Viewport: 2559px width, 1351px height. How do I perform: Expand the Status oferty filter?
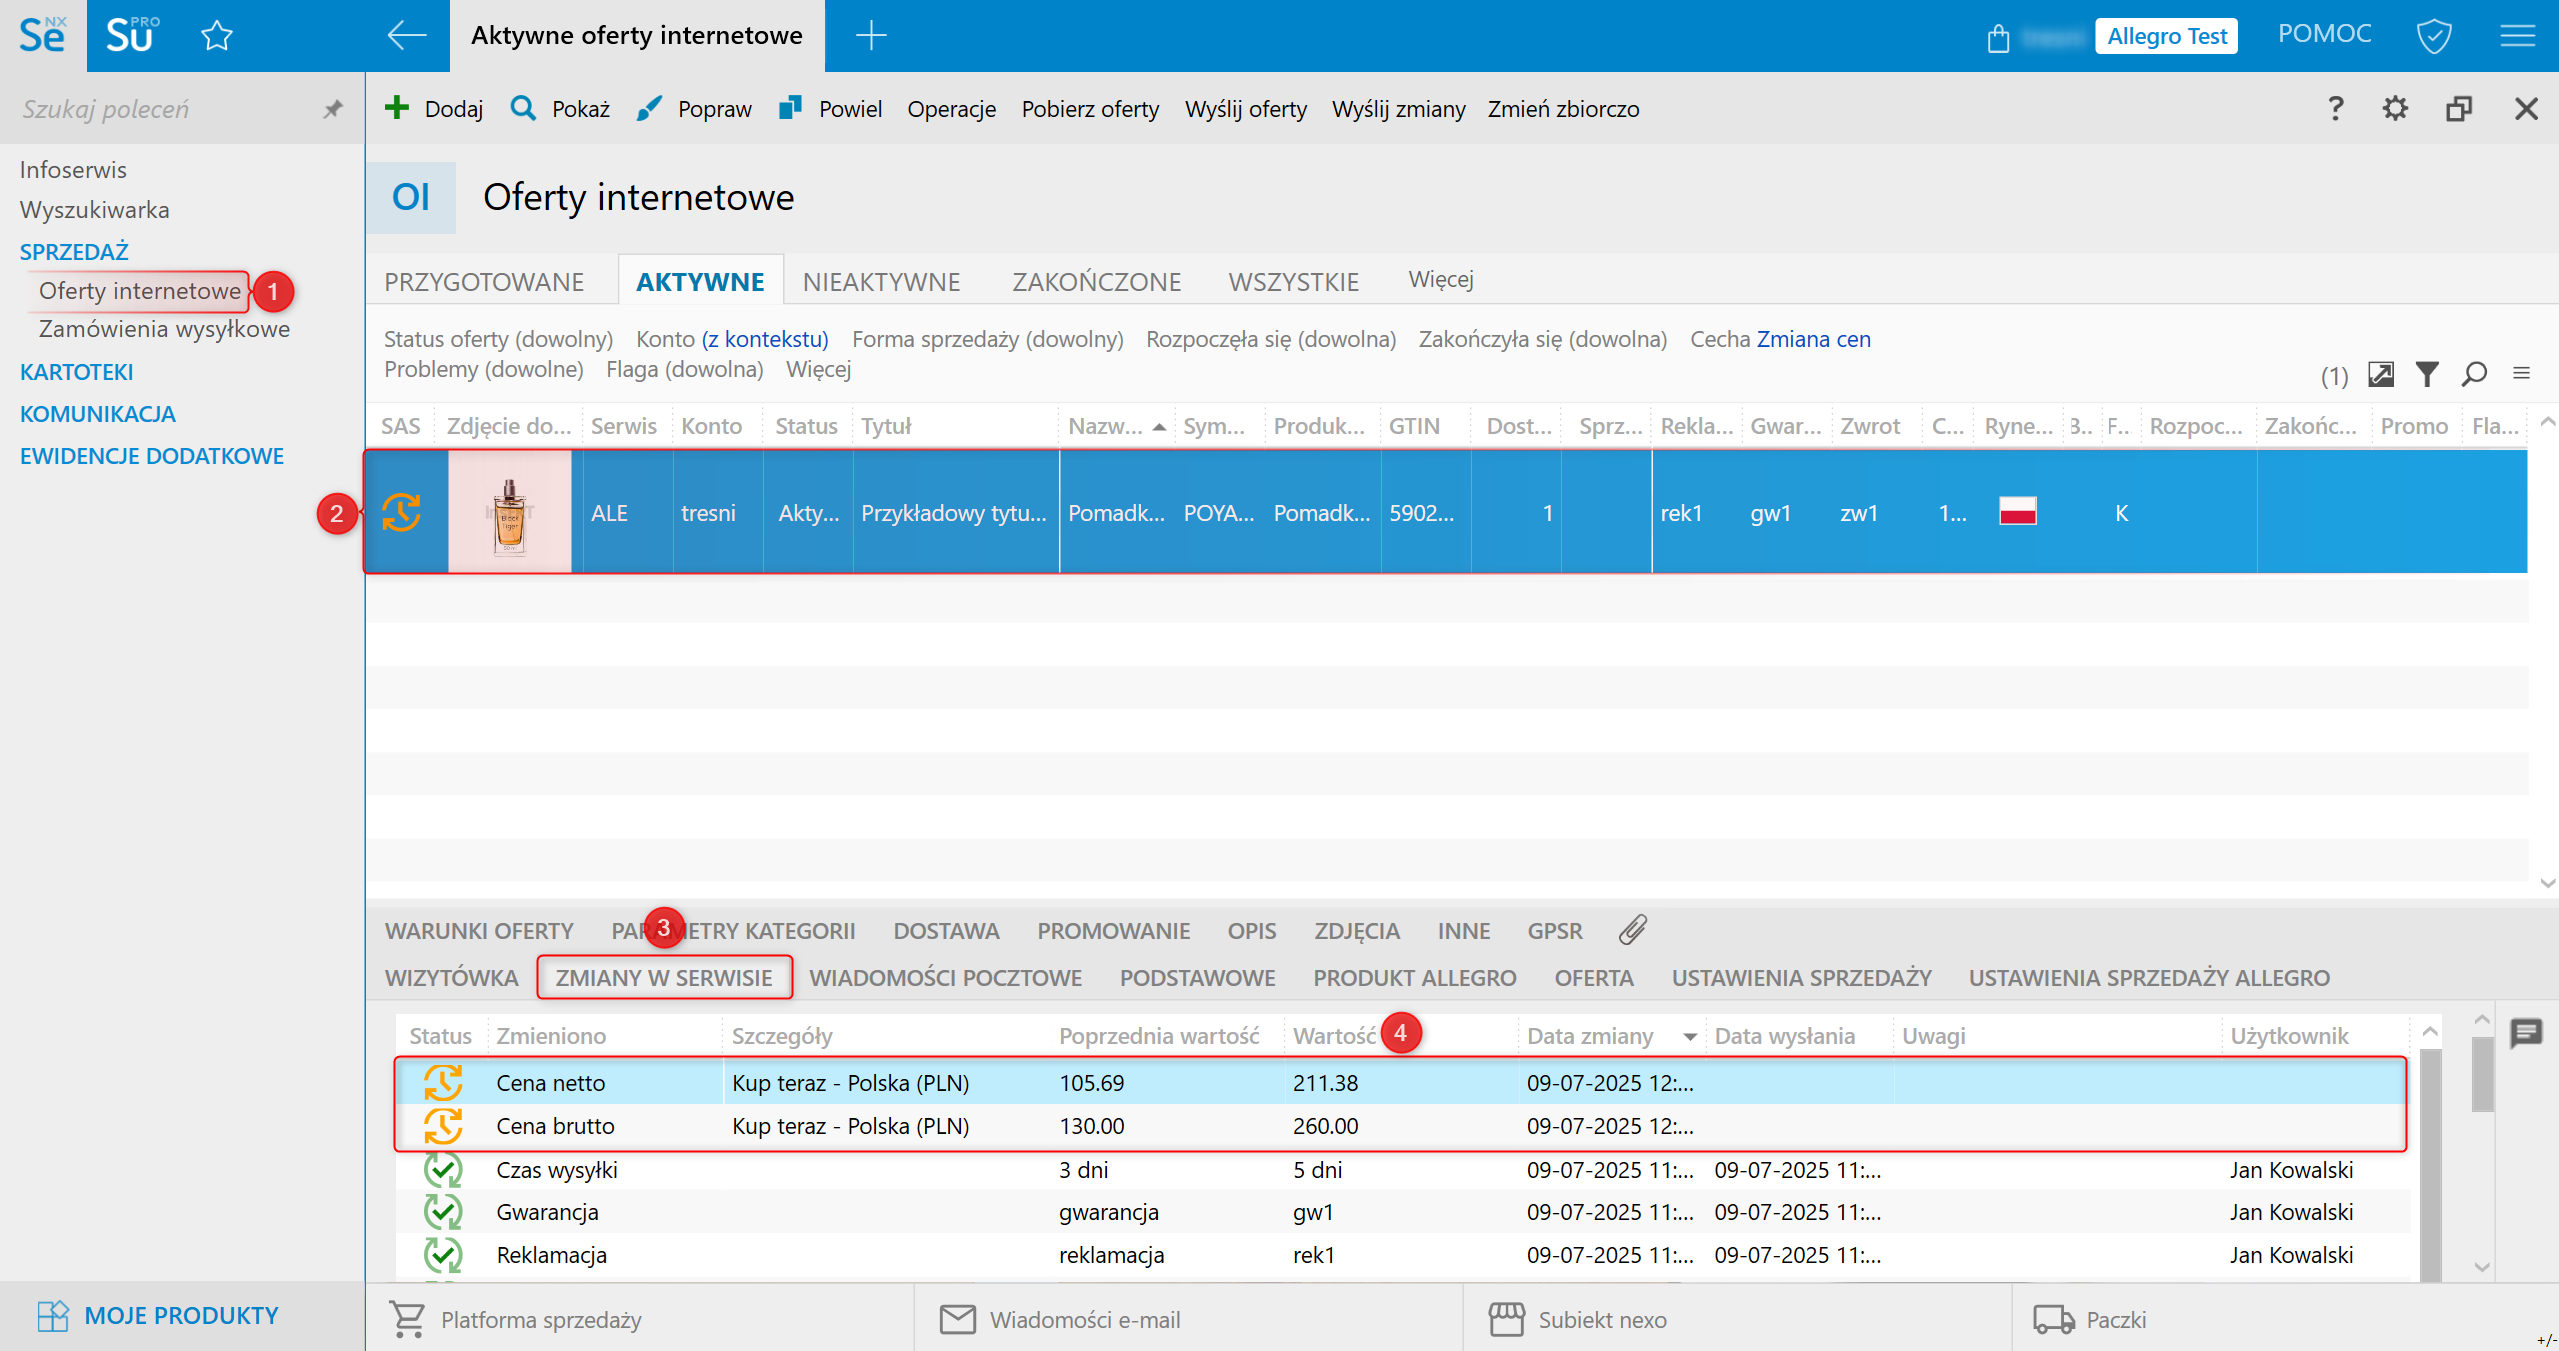pos(498,339)
